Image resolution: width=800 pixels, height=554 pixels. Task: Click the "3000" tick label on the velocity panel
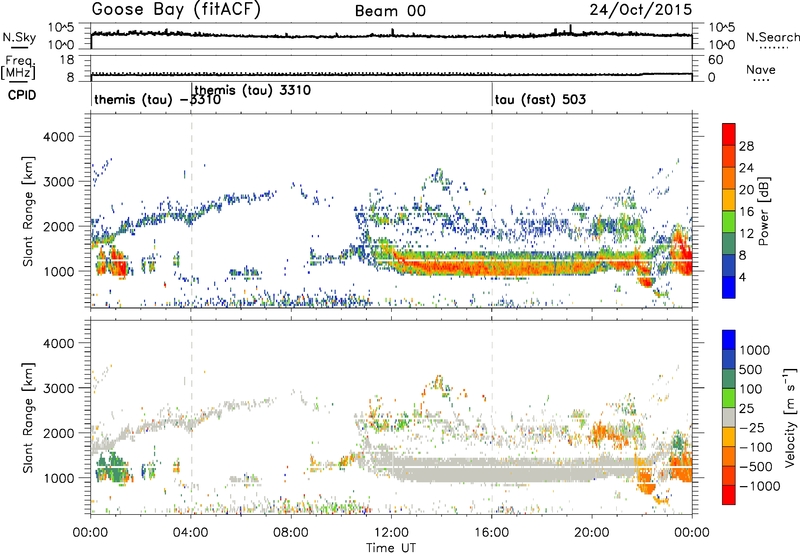tap(58, 388)
